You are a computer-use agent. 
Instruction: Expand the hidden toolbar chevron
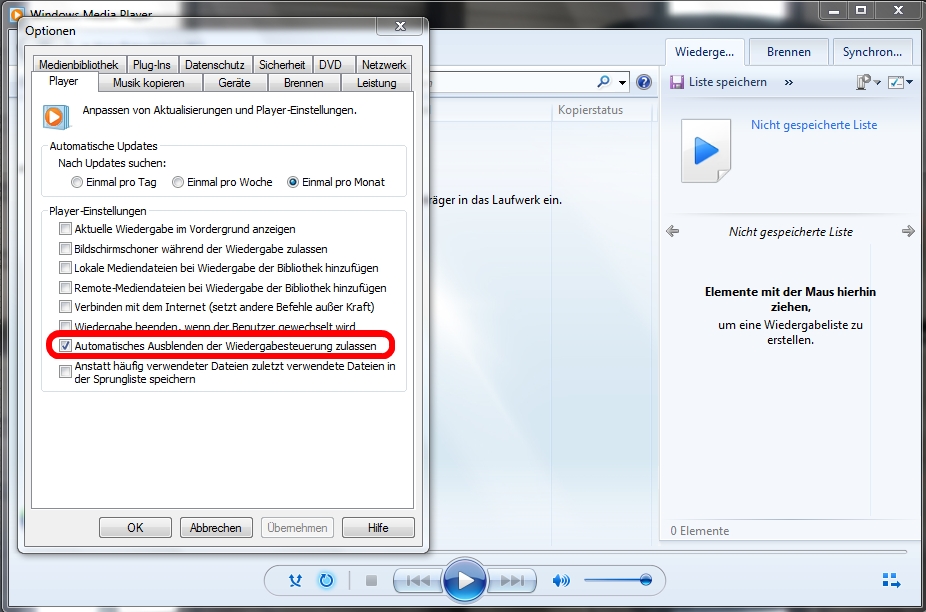pyautogui.click(x=788, y=83)
